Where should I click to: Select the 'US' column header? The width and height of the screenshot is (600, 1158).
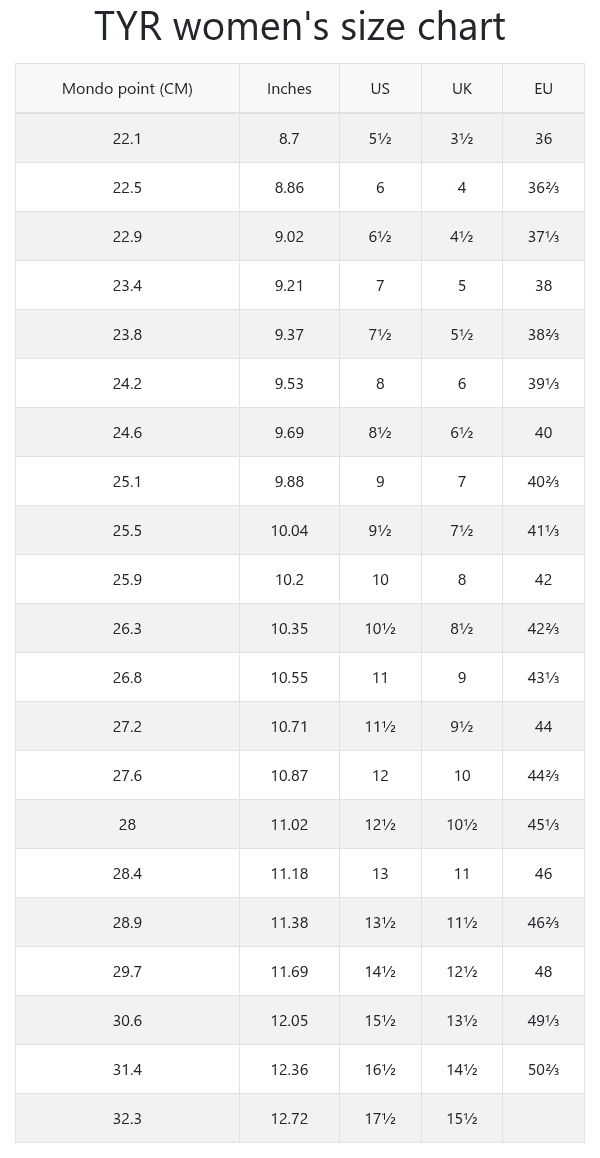(380, 89)
